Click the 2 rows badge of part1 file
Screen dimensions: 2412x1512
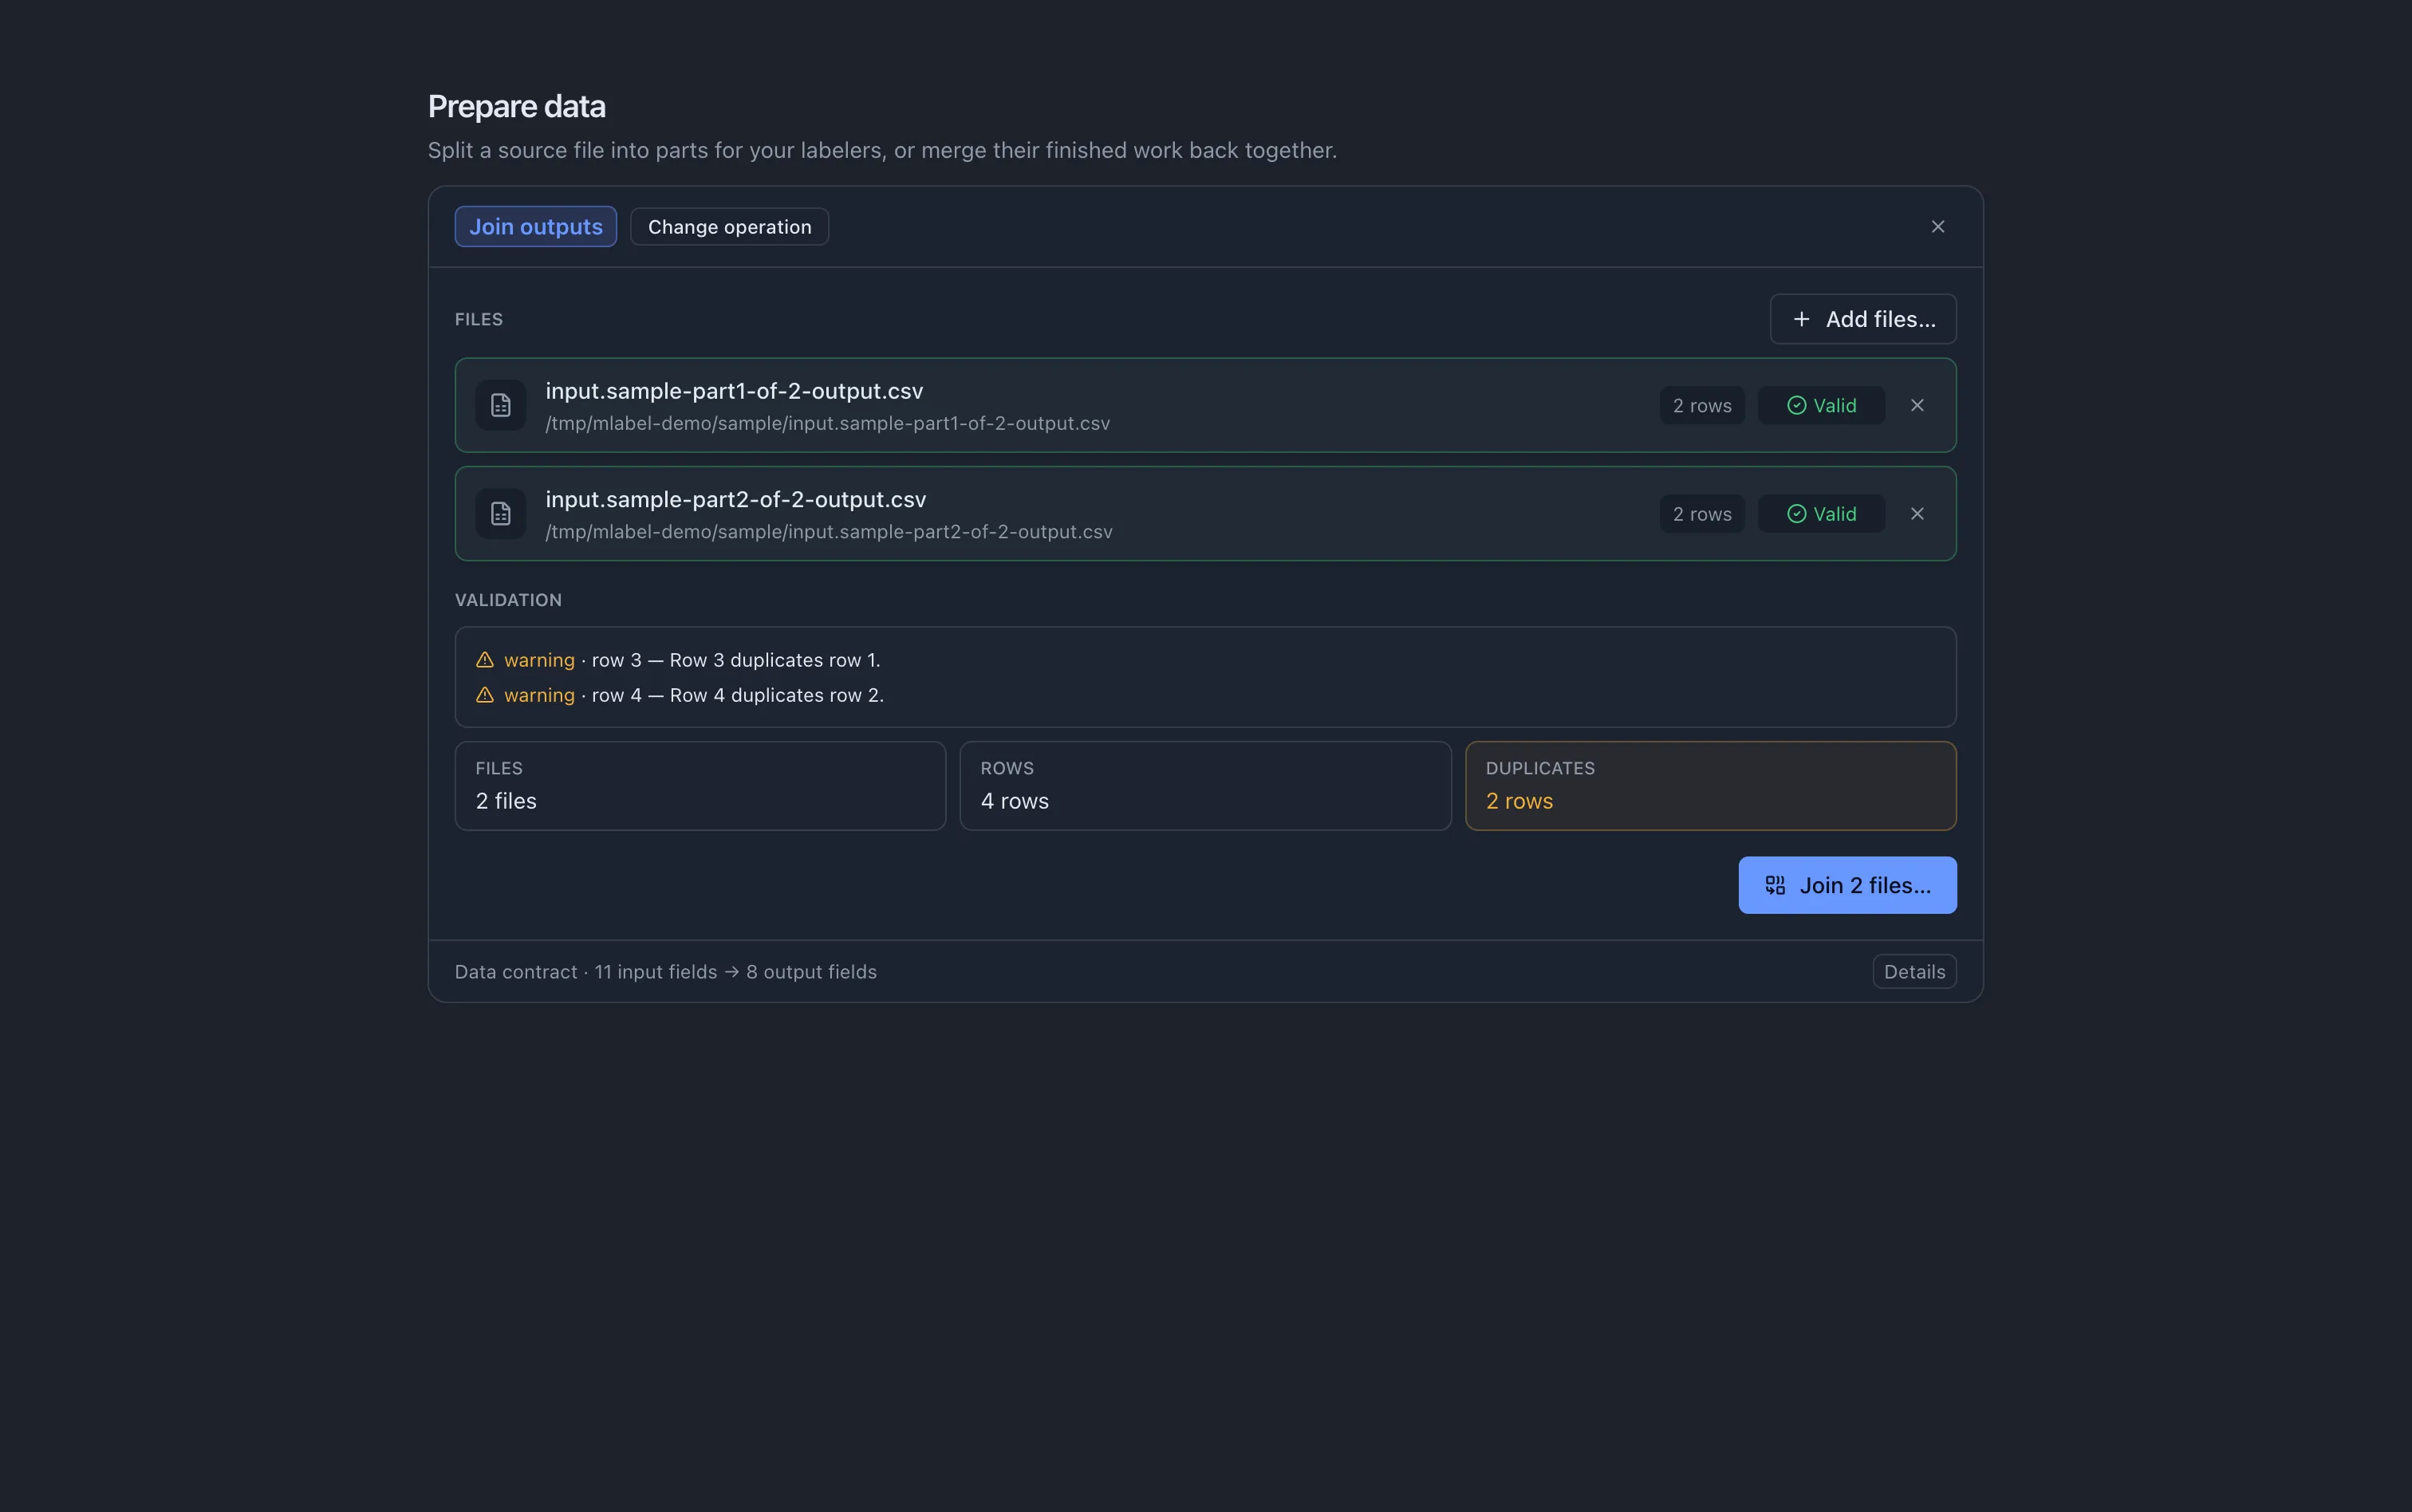click(x=1701, y=405)
